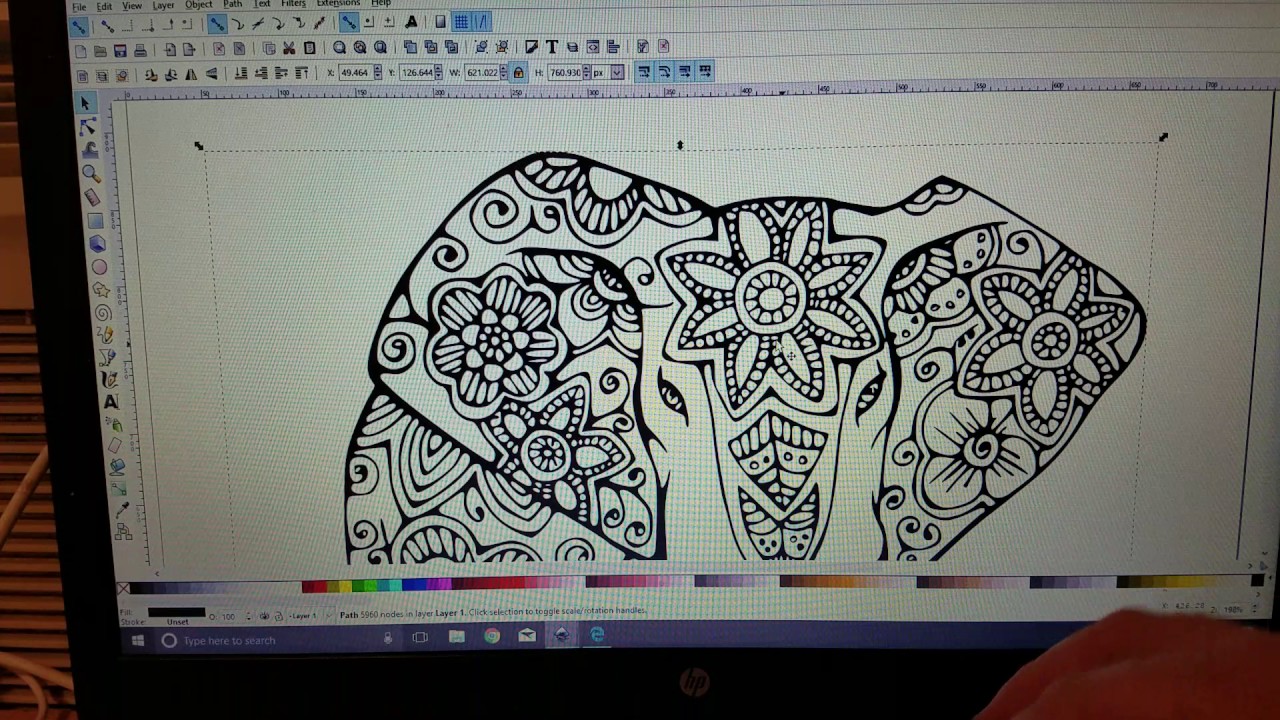
Task: Click the New document icon
Action: (x=81, y=49)
